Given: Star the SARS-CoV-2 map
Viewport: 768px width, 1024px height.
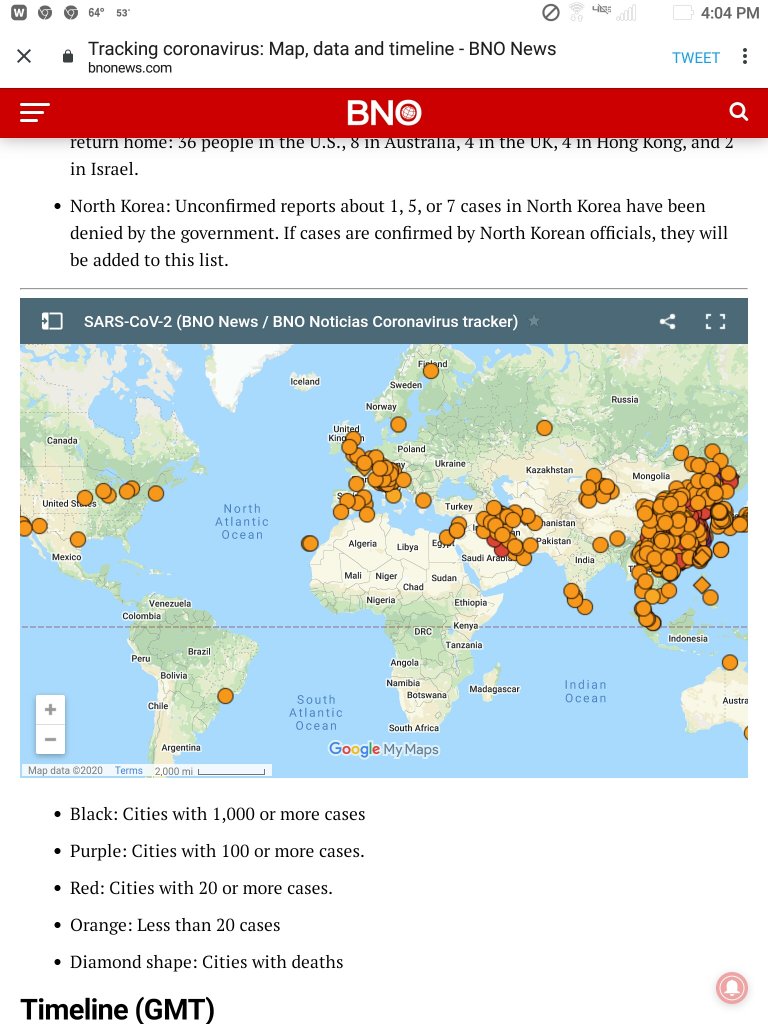Looking at the screenshot, I should point(534,321).
